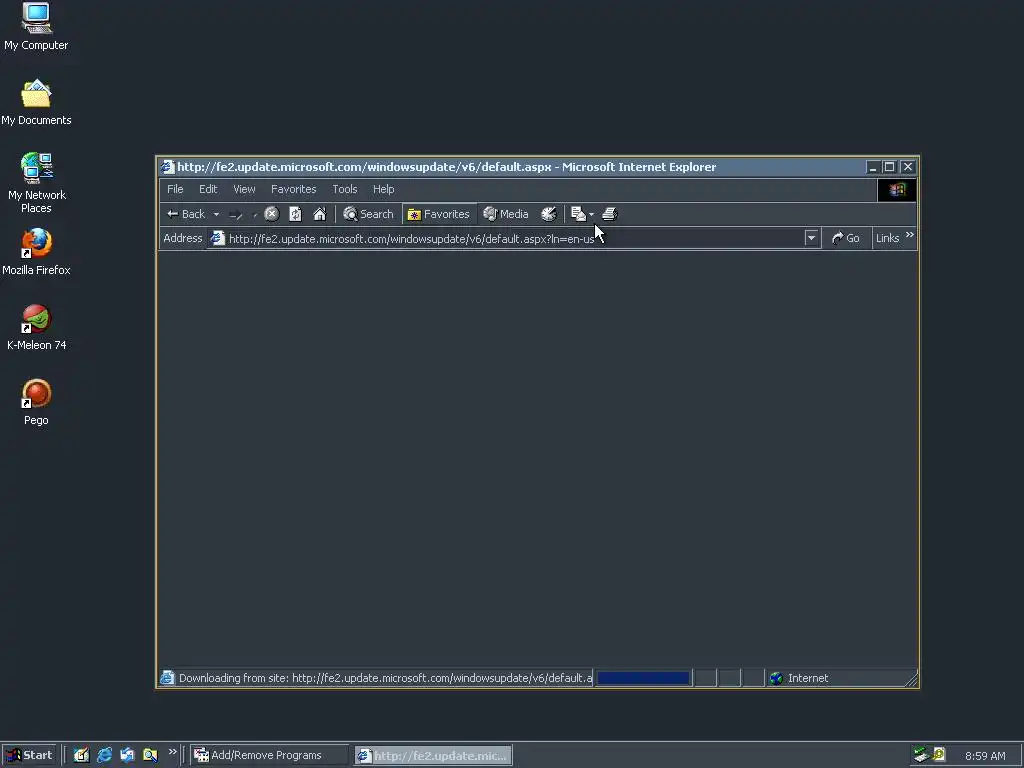The height and width of the screenshot is (768, 1024).
Task: Open the History toolbar icon
Action: coord(549,214)
